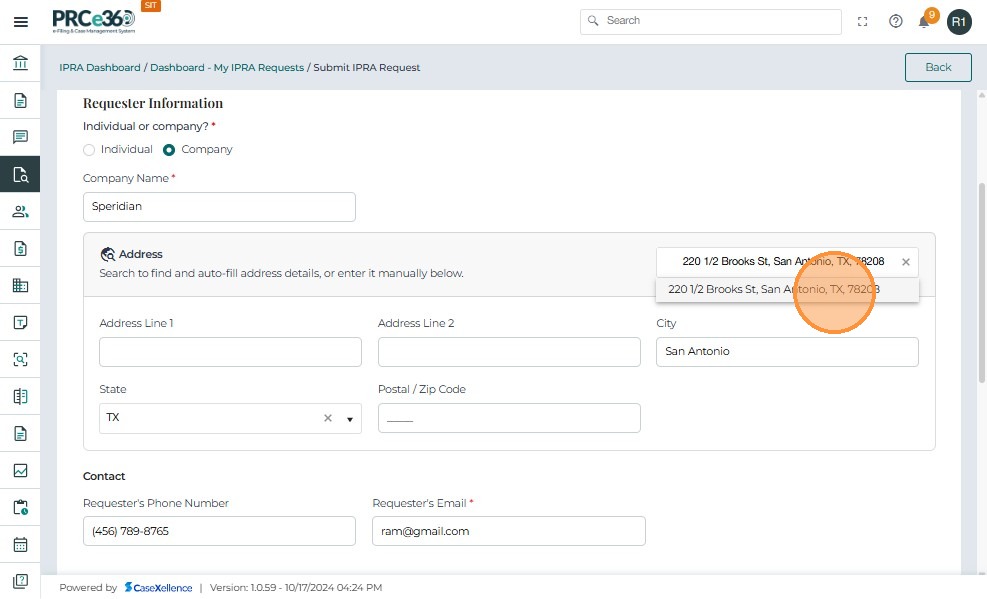
Task: Choose the 220 1/2 Brooks St suggestion
Action: pos(774,289)
